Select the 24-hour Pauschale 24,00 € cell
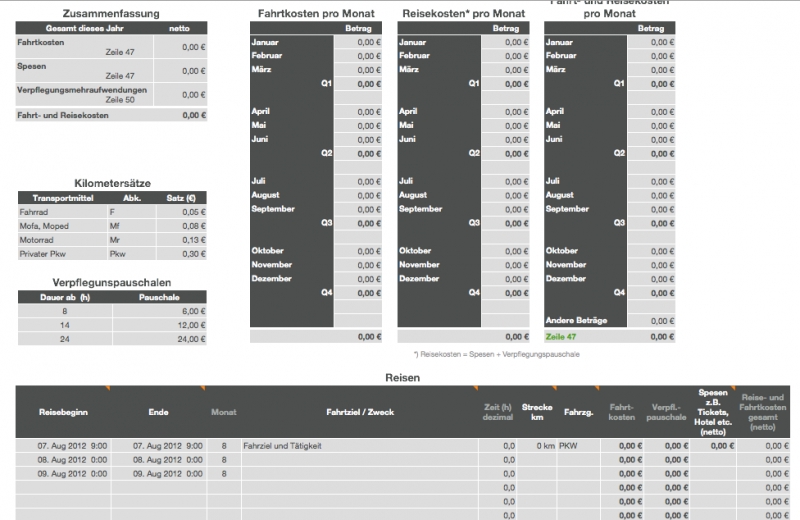 tap(160, 339)
